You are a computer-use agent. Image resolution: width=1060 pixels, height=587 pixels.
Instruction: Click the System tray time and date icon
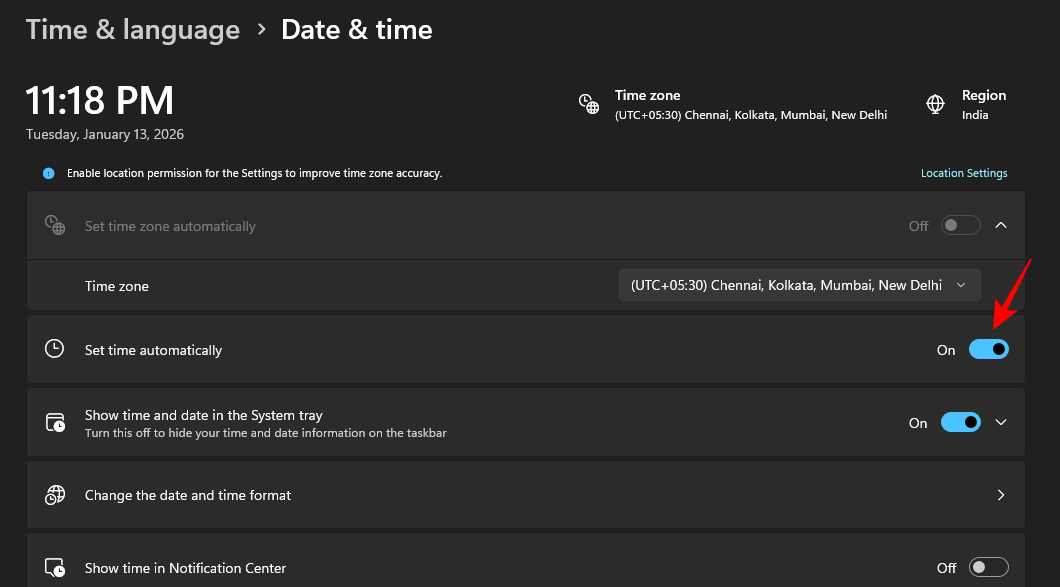point(55,423)
